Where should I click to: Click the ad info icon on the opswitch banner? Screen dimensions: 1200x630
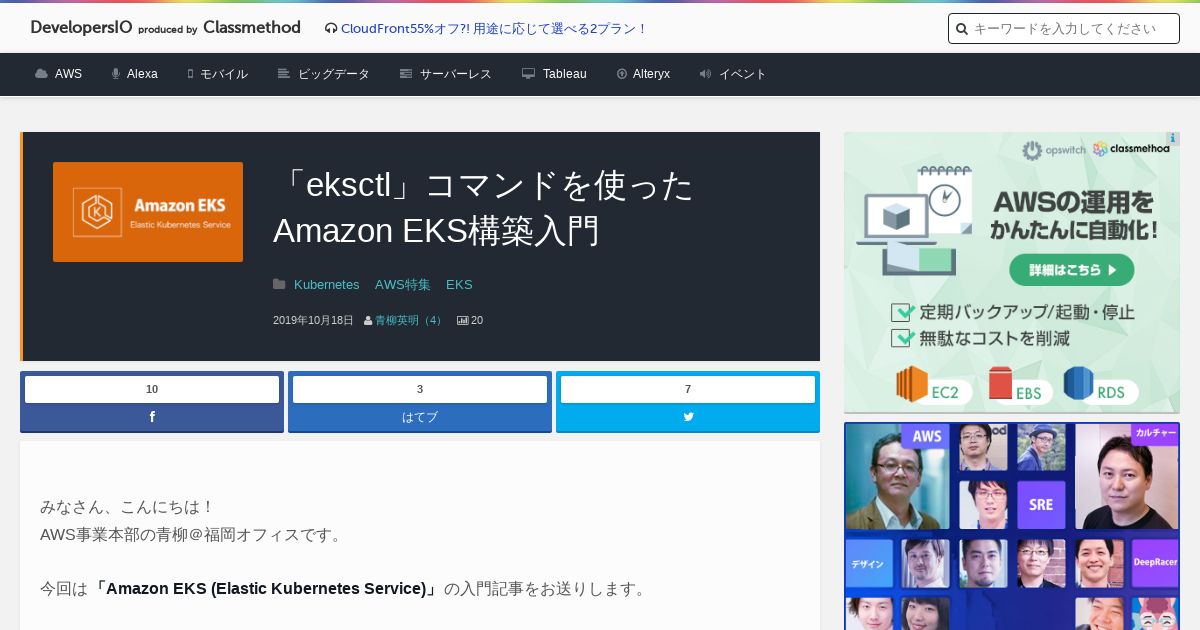[1172, 139]
